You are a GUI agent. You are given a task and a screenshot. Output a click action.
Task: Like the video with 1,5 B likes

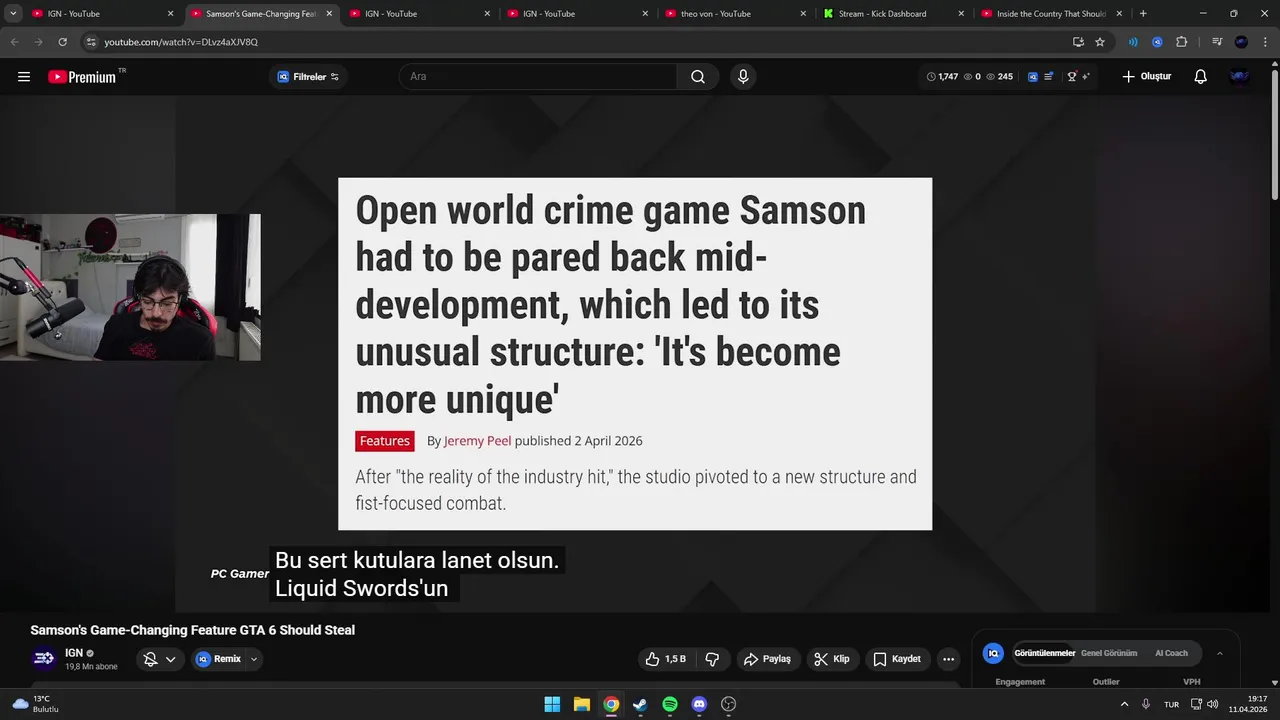click(x=666, y=659)
